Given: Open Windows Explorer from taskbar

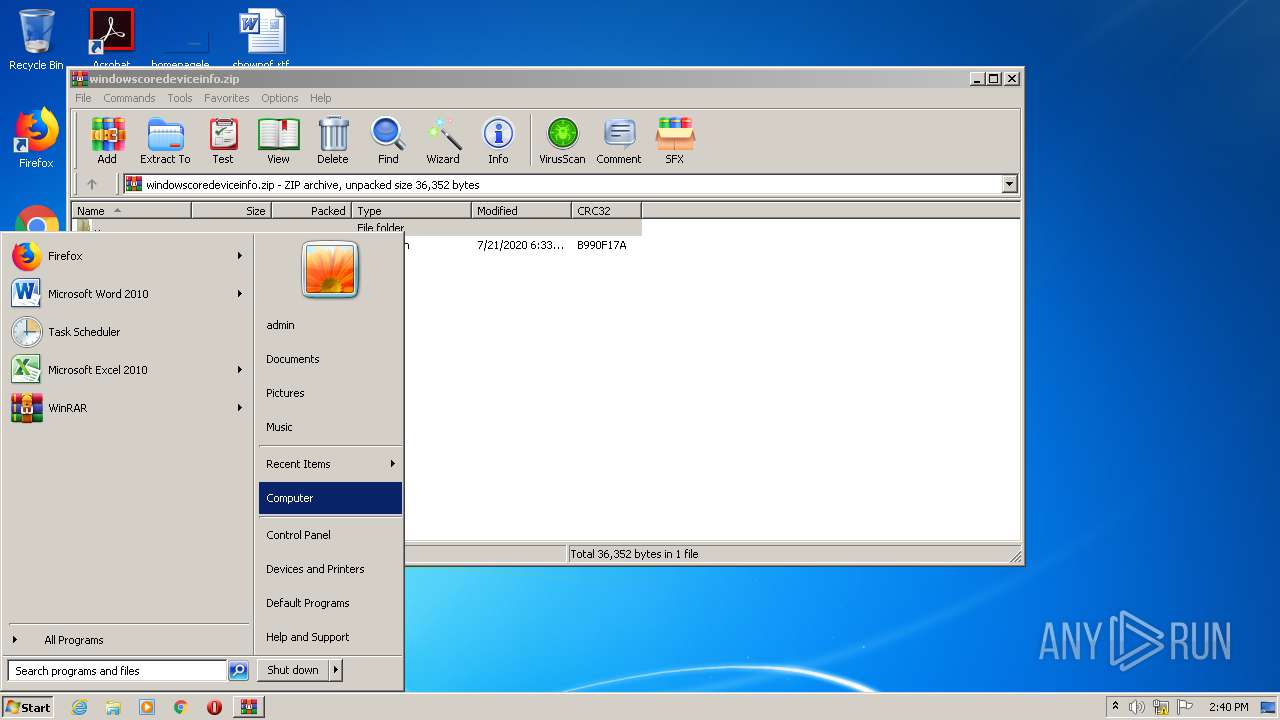Looking at the screenshot, I should (x=113, y=707).
